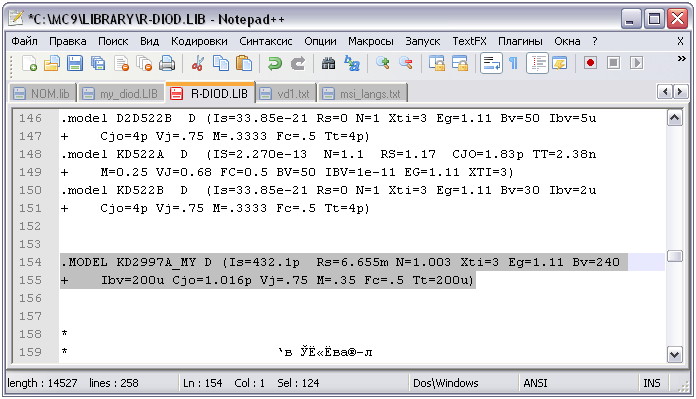Zoom out with magnifier minus icon
Image resolution: width=696 pixels, height=399 pixels.
406,63
